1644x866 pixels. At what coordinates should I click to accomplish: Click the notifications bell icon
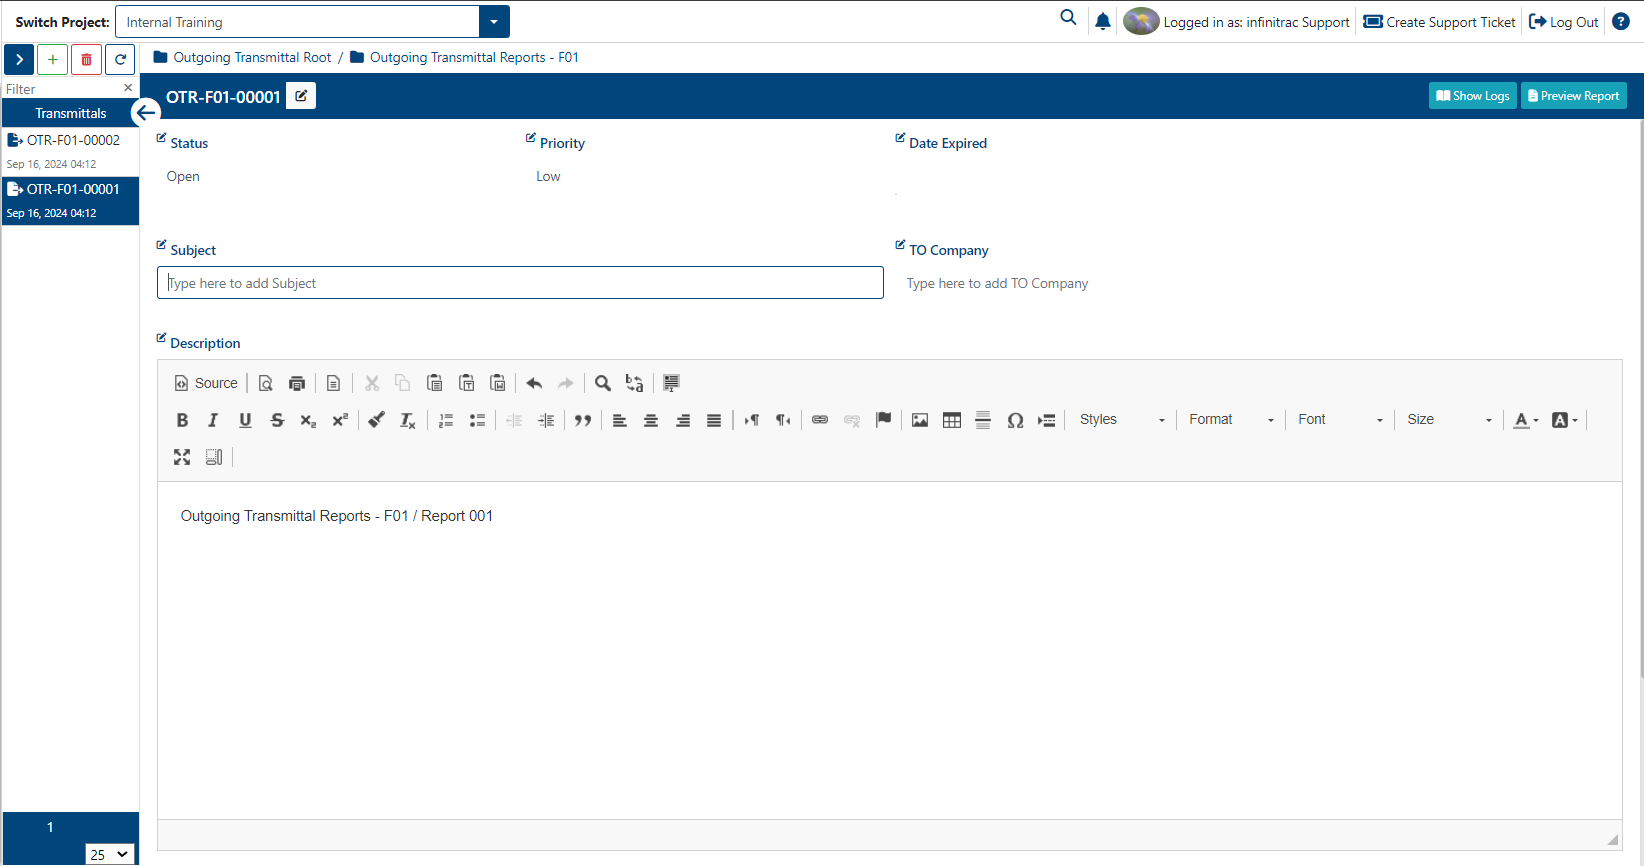pos(1103,21)
